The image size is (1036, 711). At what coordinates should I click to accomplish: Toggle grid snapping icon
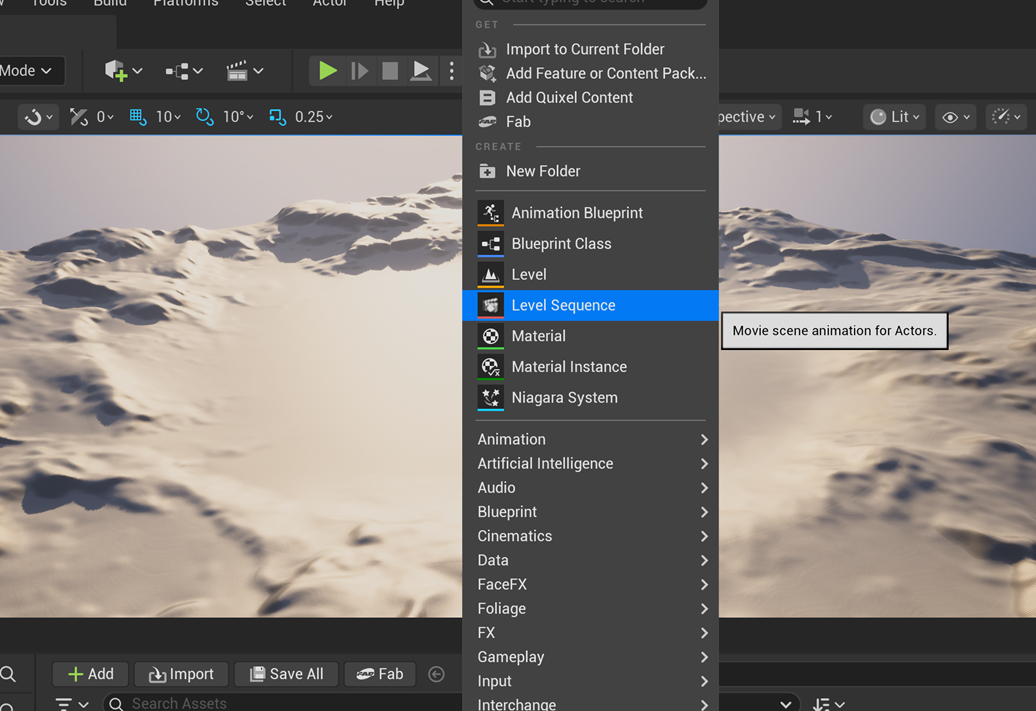pos(137,117)
